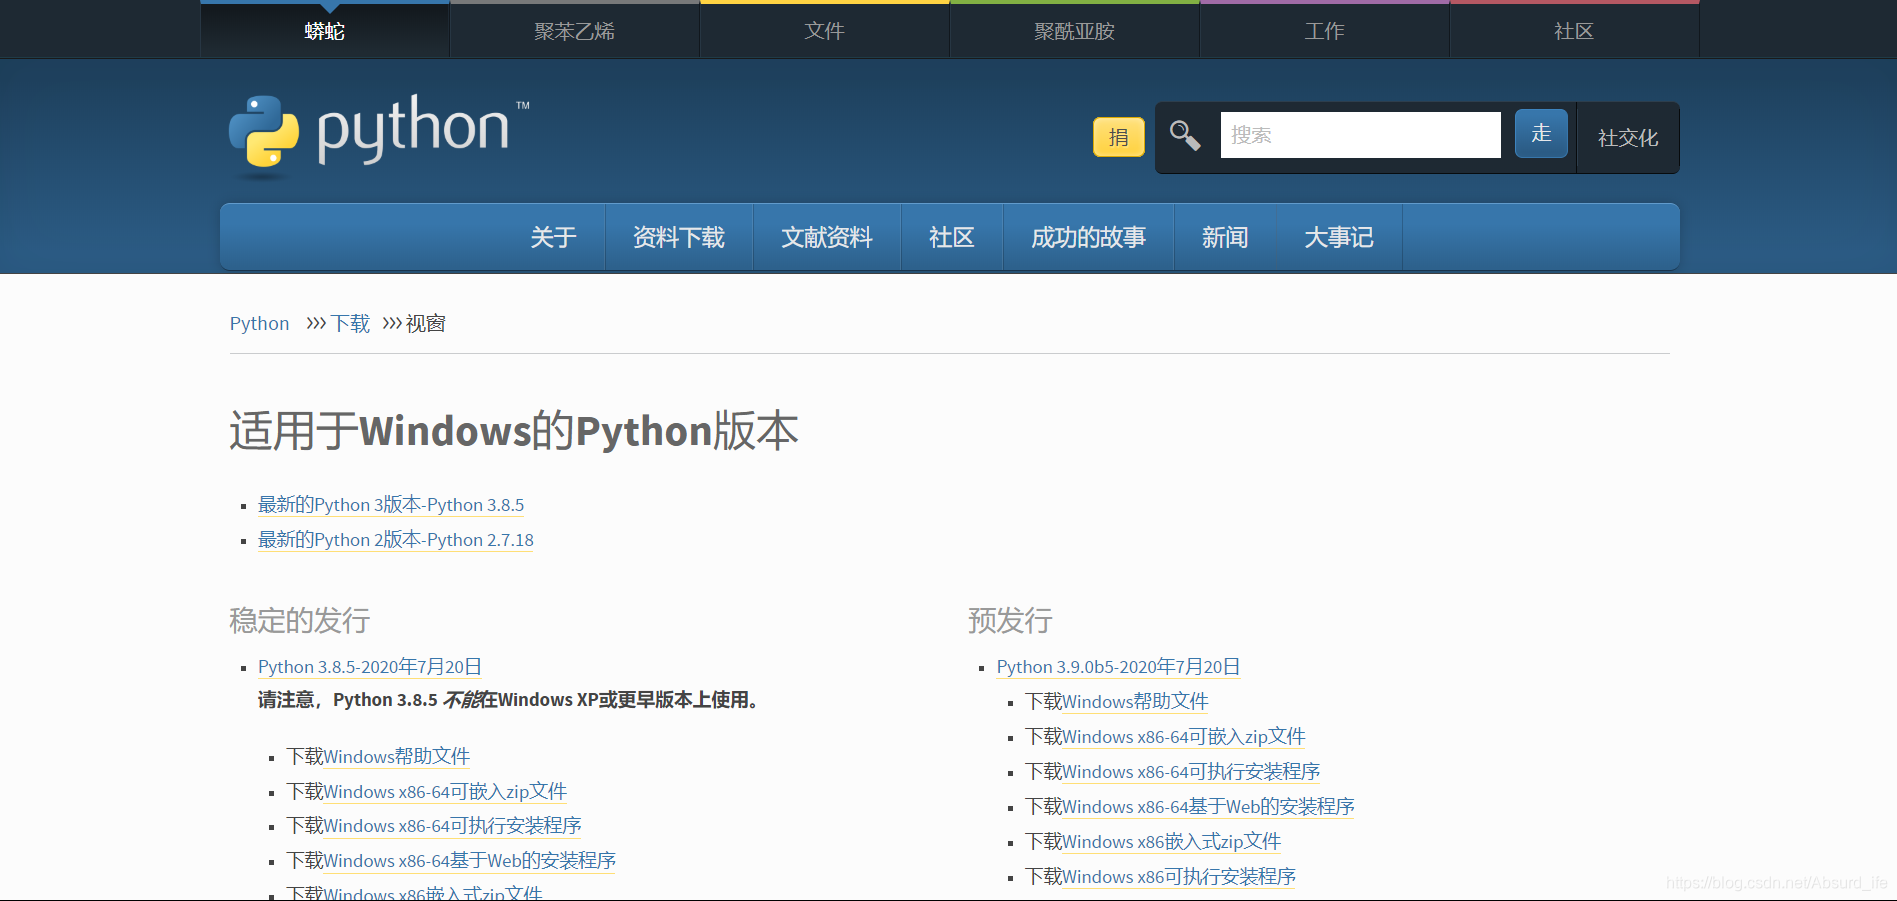1897x901 pixels.
Task: Open the Python 3.9.0b5-2020年7月20日 release link
Action: [x=1119, y=667]
